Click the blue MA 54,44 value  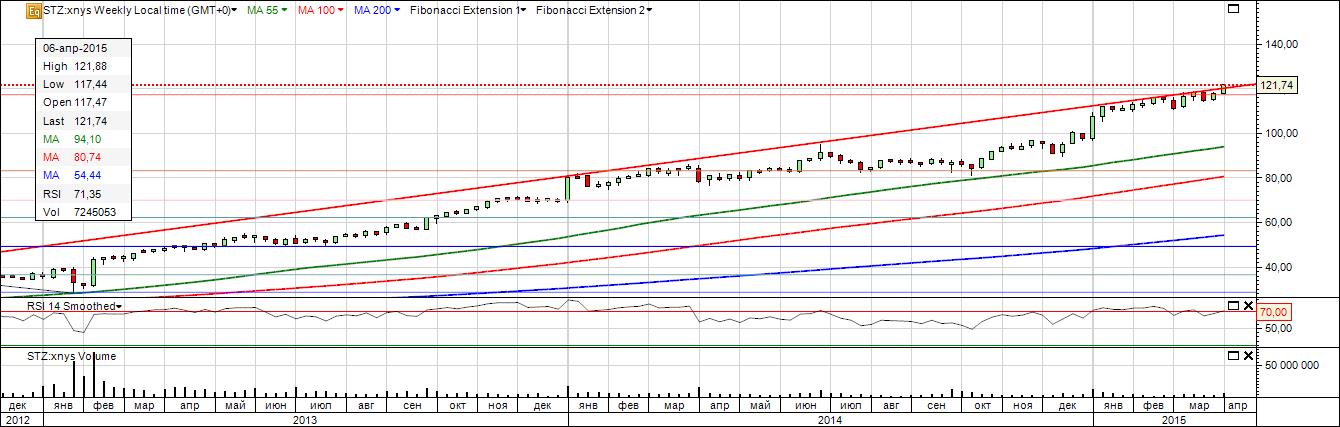point(89,176)
